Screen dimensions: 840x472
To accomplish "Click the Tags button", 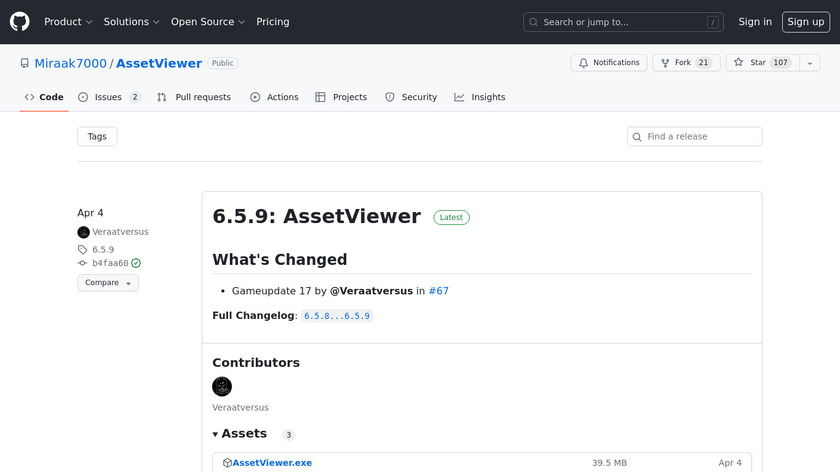I will click(x=97, y=136).
